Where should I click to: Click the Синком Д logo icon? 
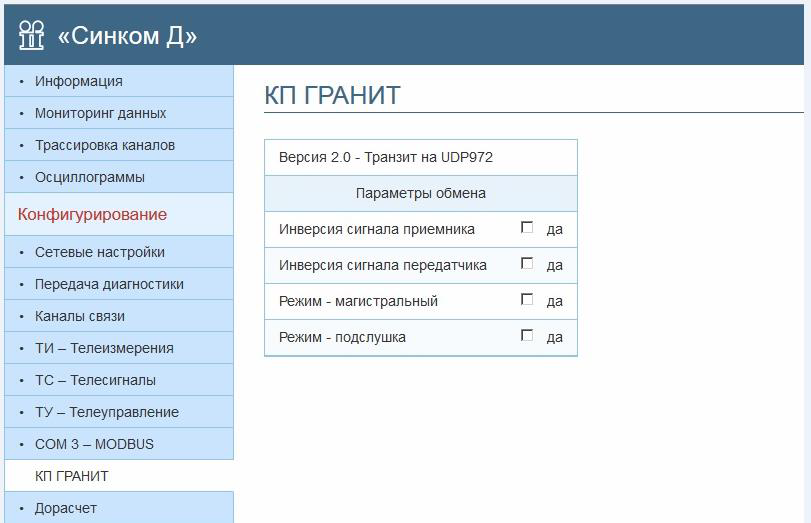pyautogui.click(x=32, y=35)
